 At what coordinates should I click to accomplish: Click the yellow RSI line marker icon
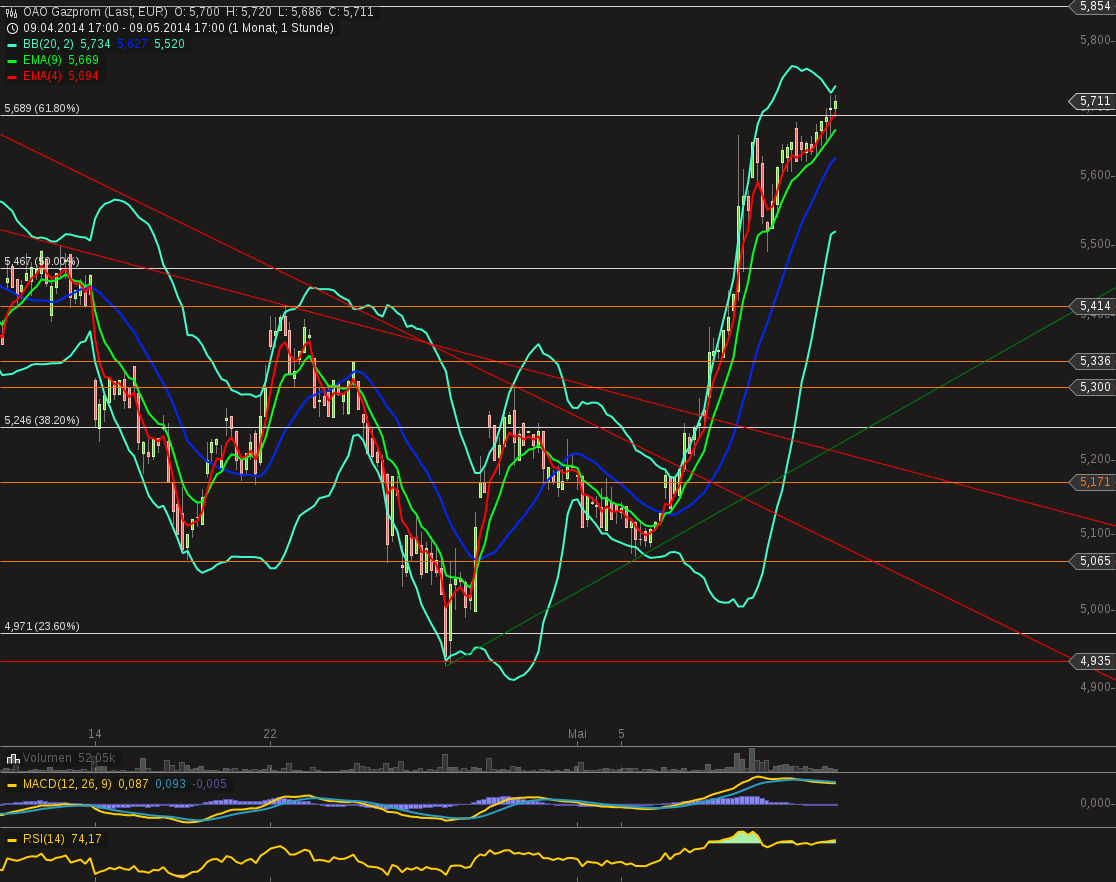click(12, 839)
